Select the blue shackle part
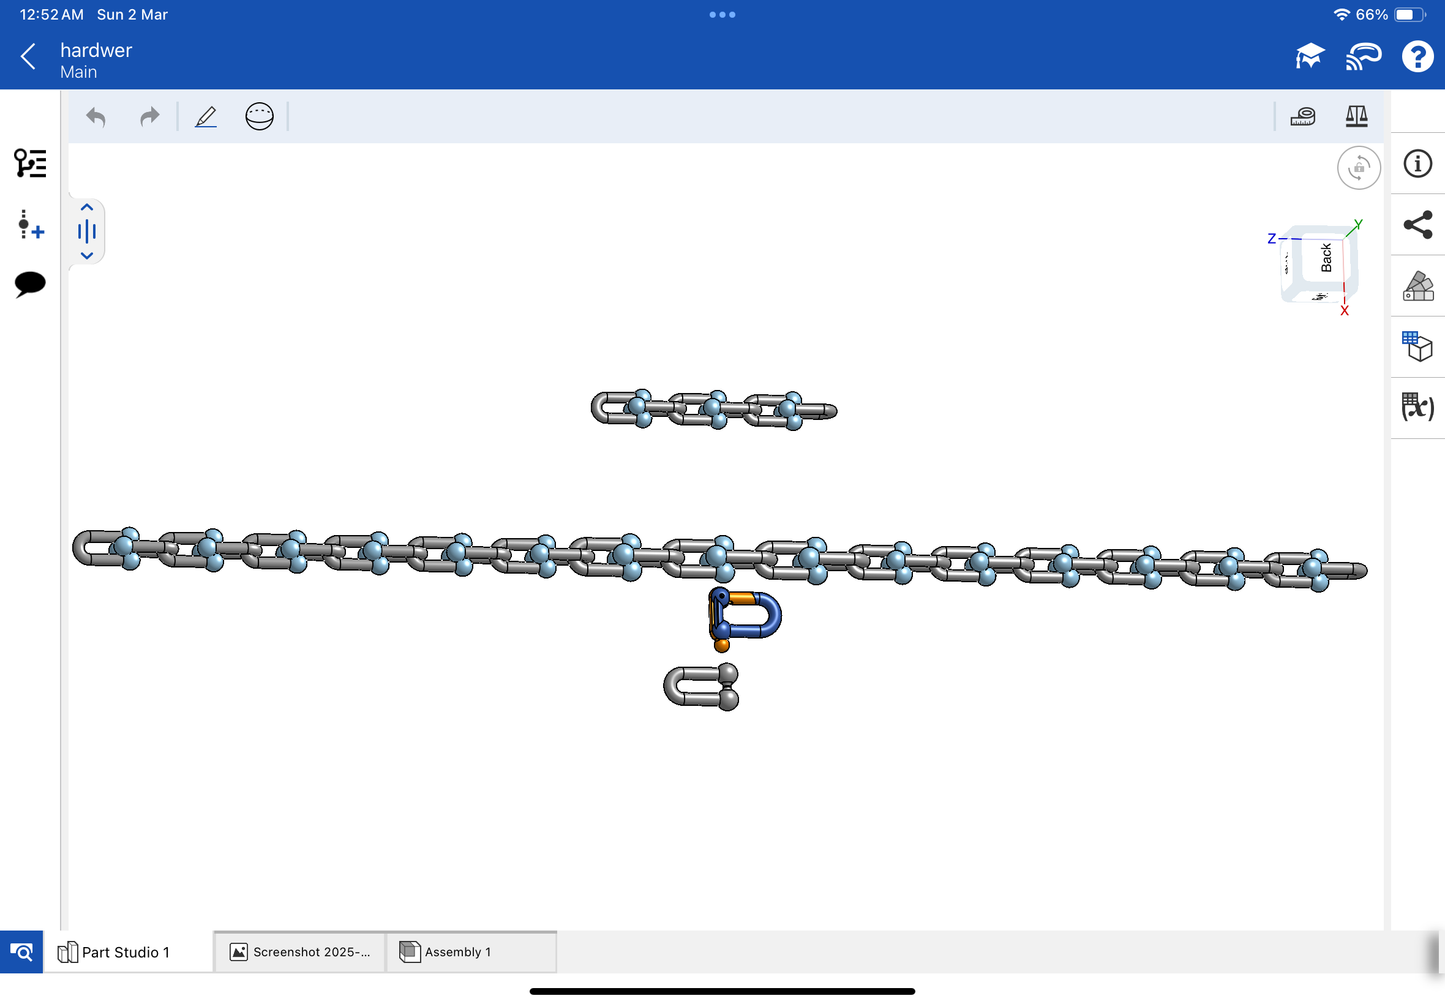Image resolution: width=1445 pixels, height=1004 pixels. pyautogui.click(x=758, y=614)
